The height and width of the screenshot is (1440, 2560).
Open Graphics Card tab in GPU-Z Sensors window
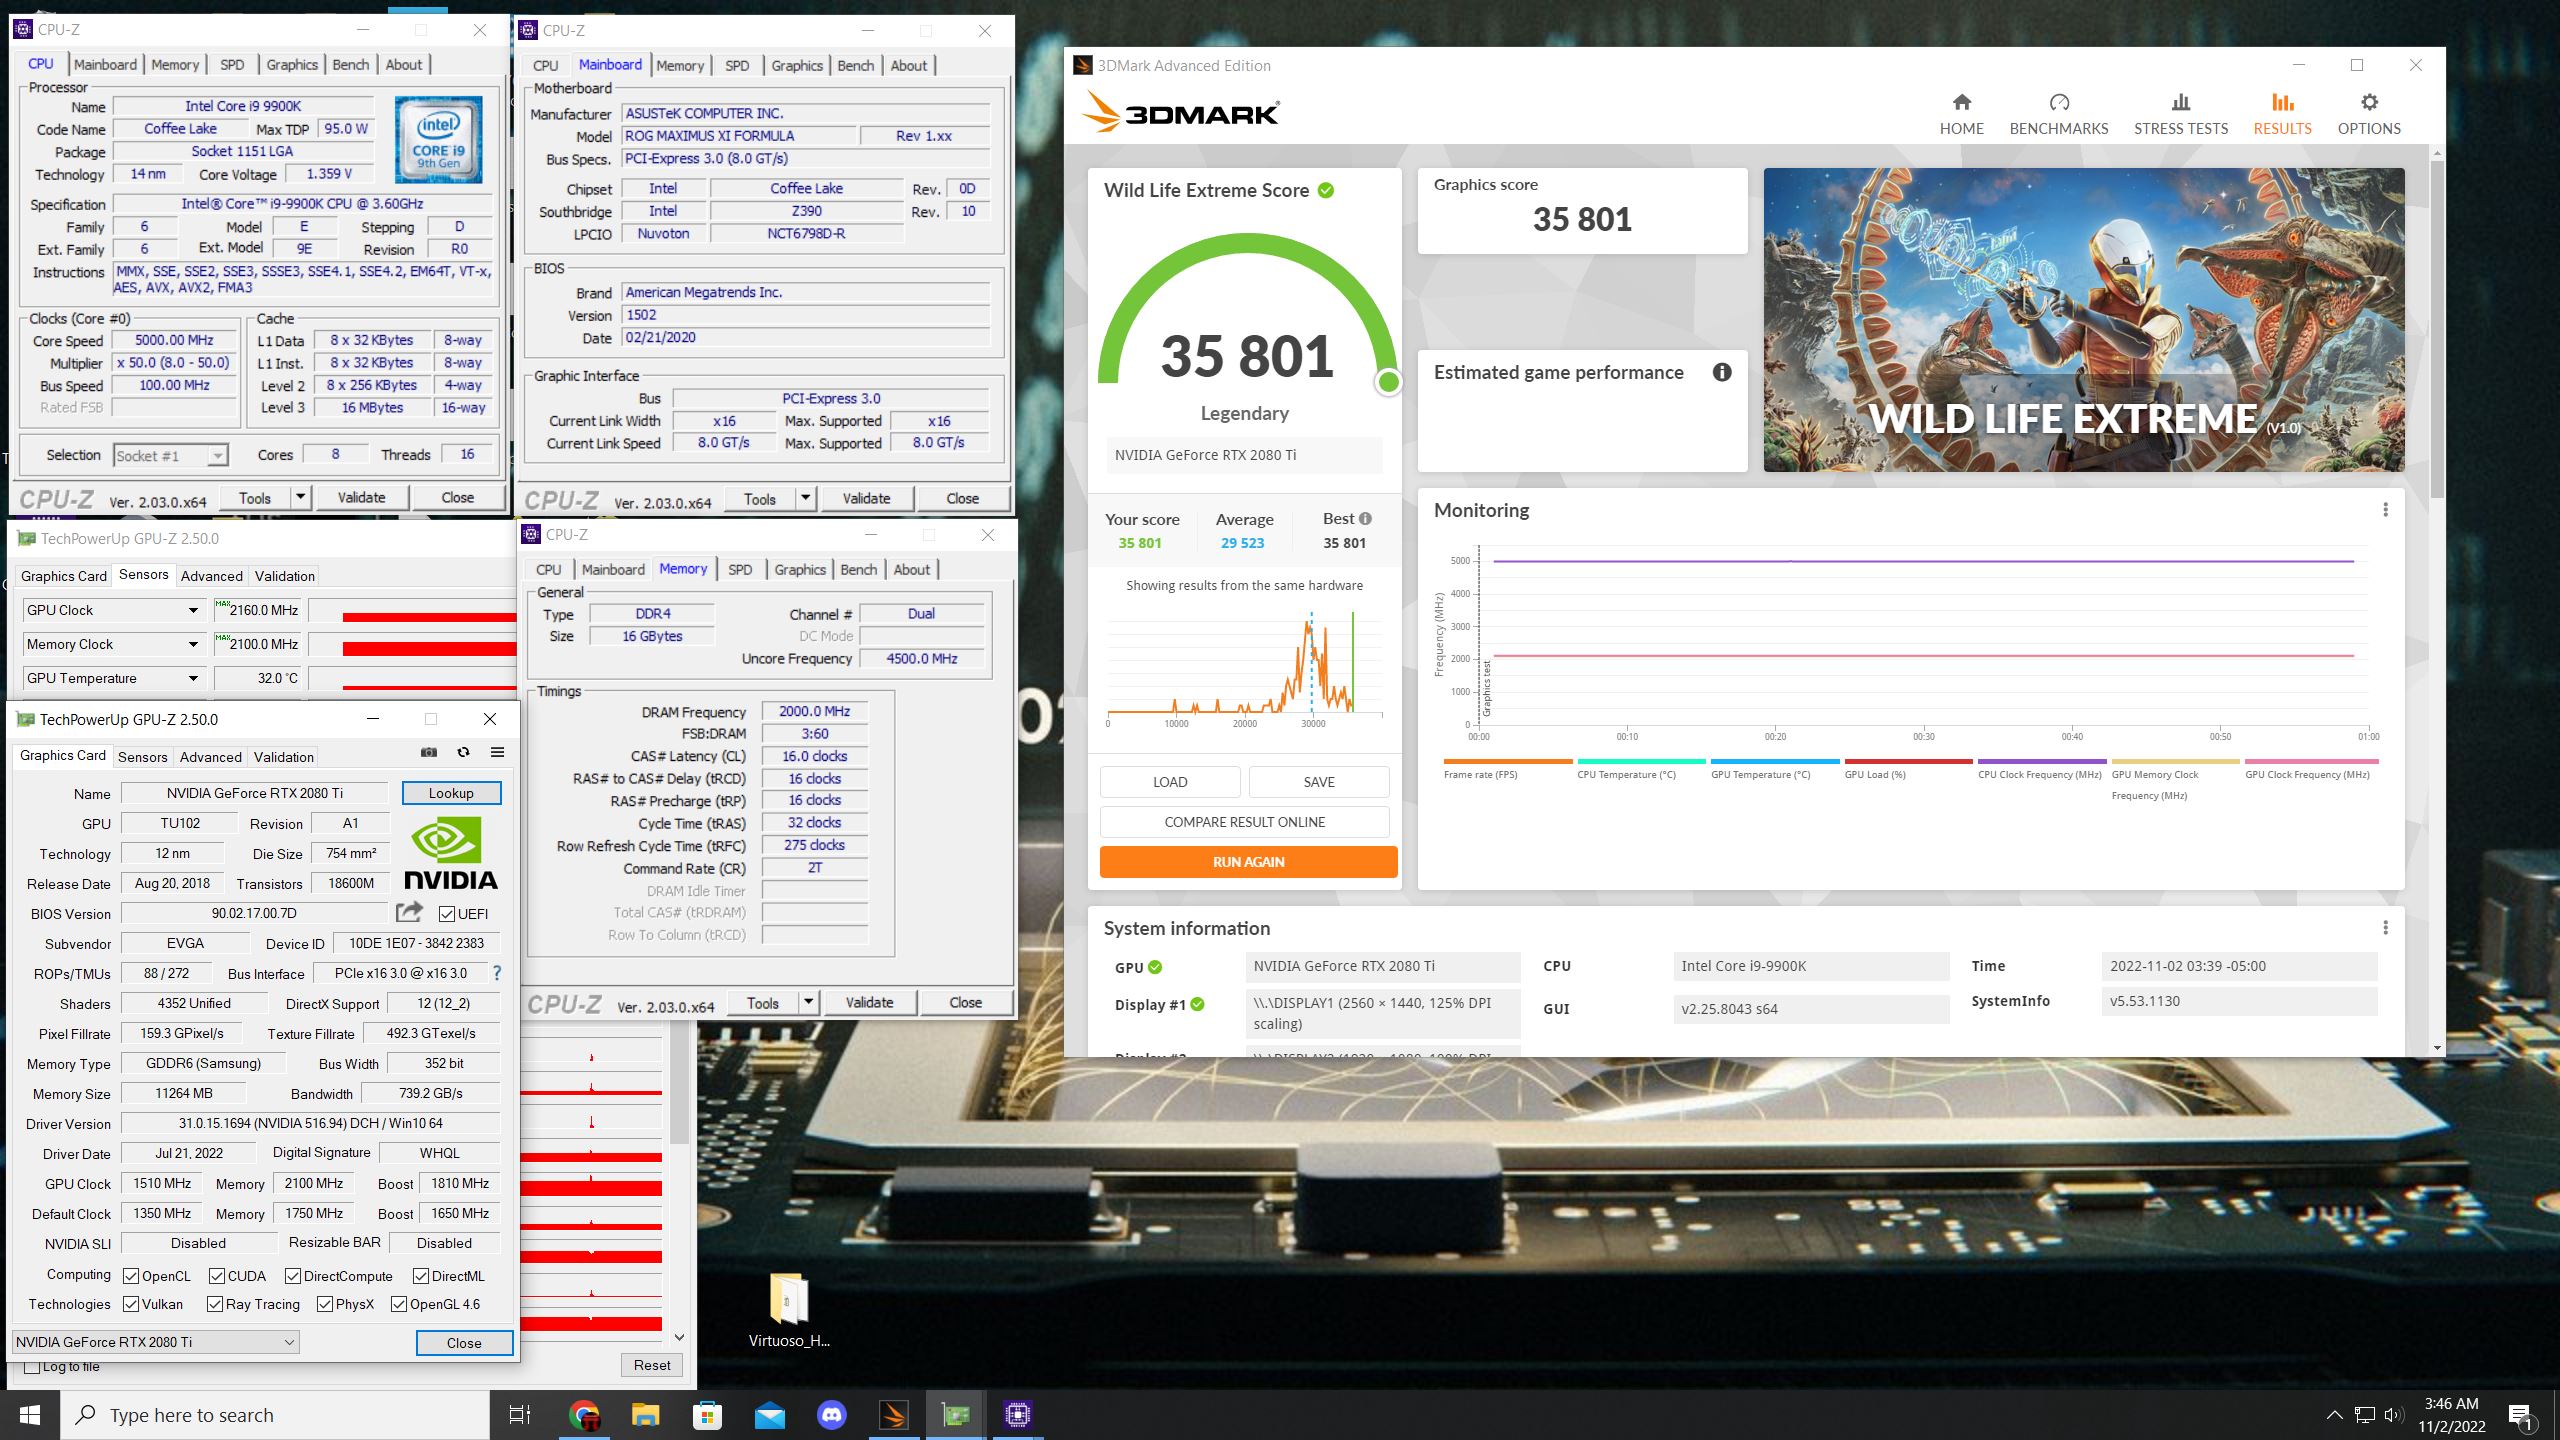click(x=63, y=576)
